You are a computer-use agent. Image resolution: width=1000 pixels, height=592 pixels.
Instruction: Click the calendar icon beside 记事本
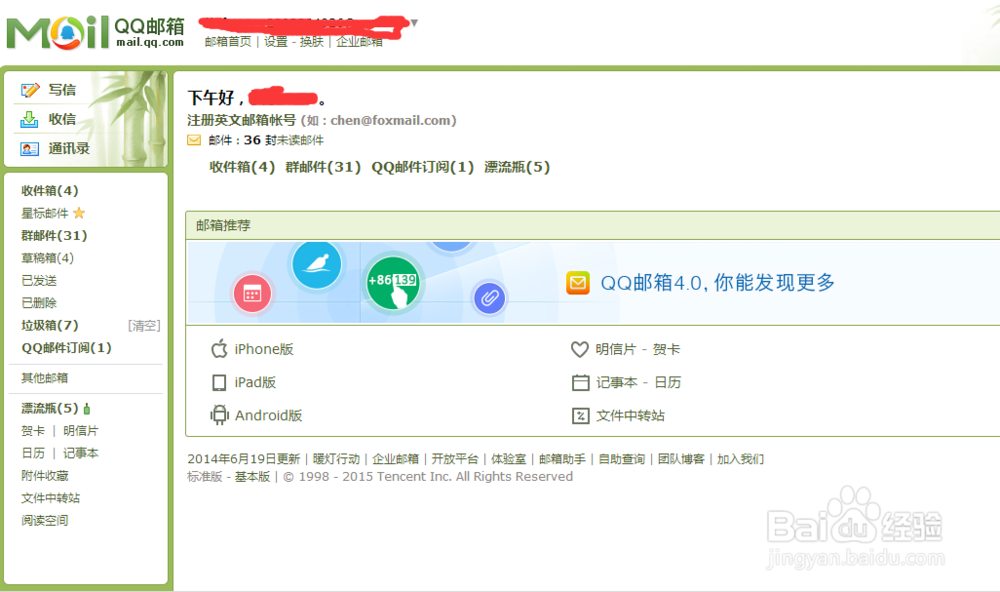580,382
